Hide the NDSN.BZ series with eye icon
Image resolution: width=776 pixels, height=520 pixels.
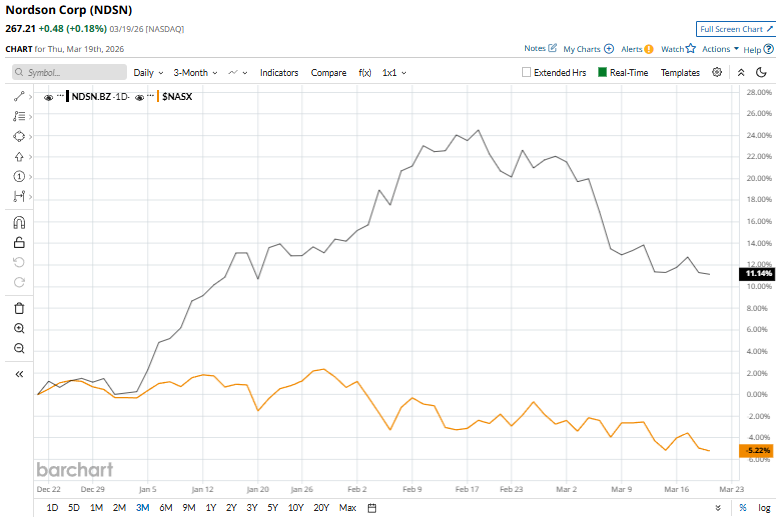coord(48,96)
